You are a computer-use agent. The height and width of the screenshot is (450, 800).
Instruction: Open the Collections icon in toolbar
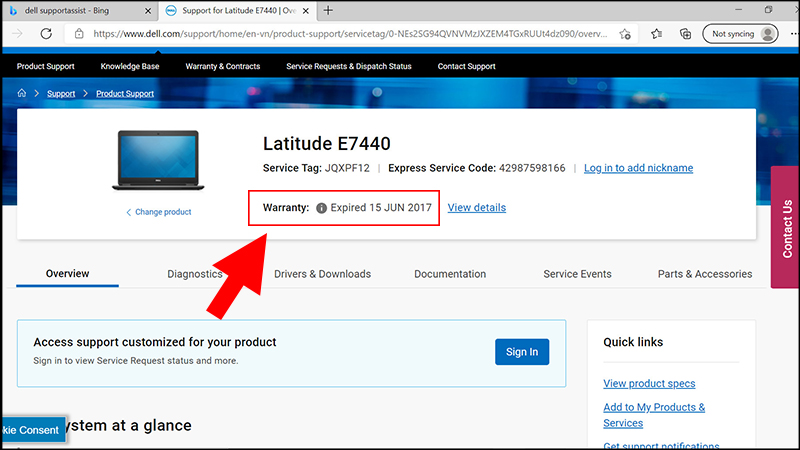point(686,33)
